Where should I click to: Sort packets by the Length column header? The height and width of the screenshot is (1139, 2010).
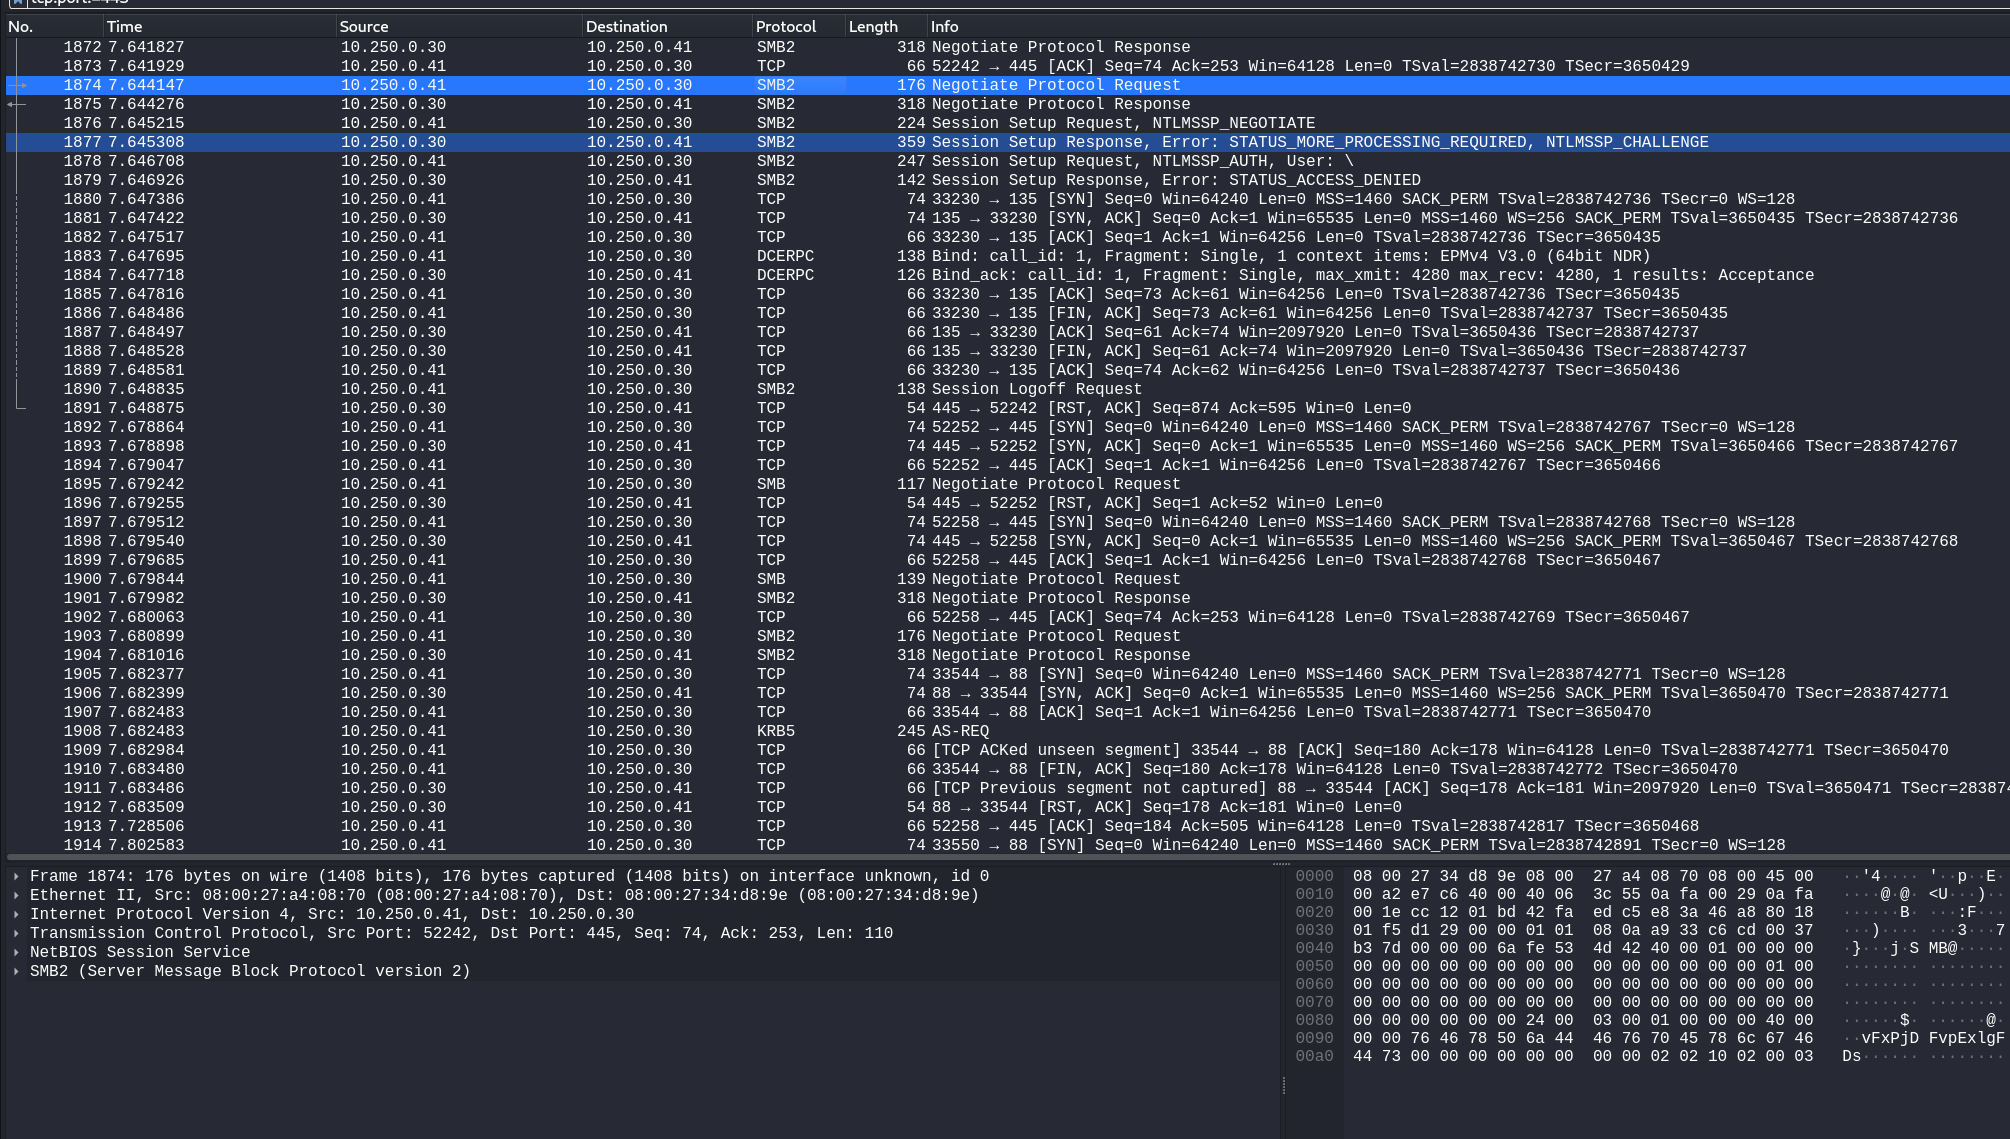point(885,27)
